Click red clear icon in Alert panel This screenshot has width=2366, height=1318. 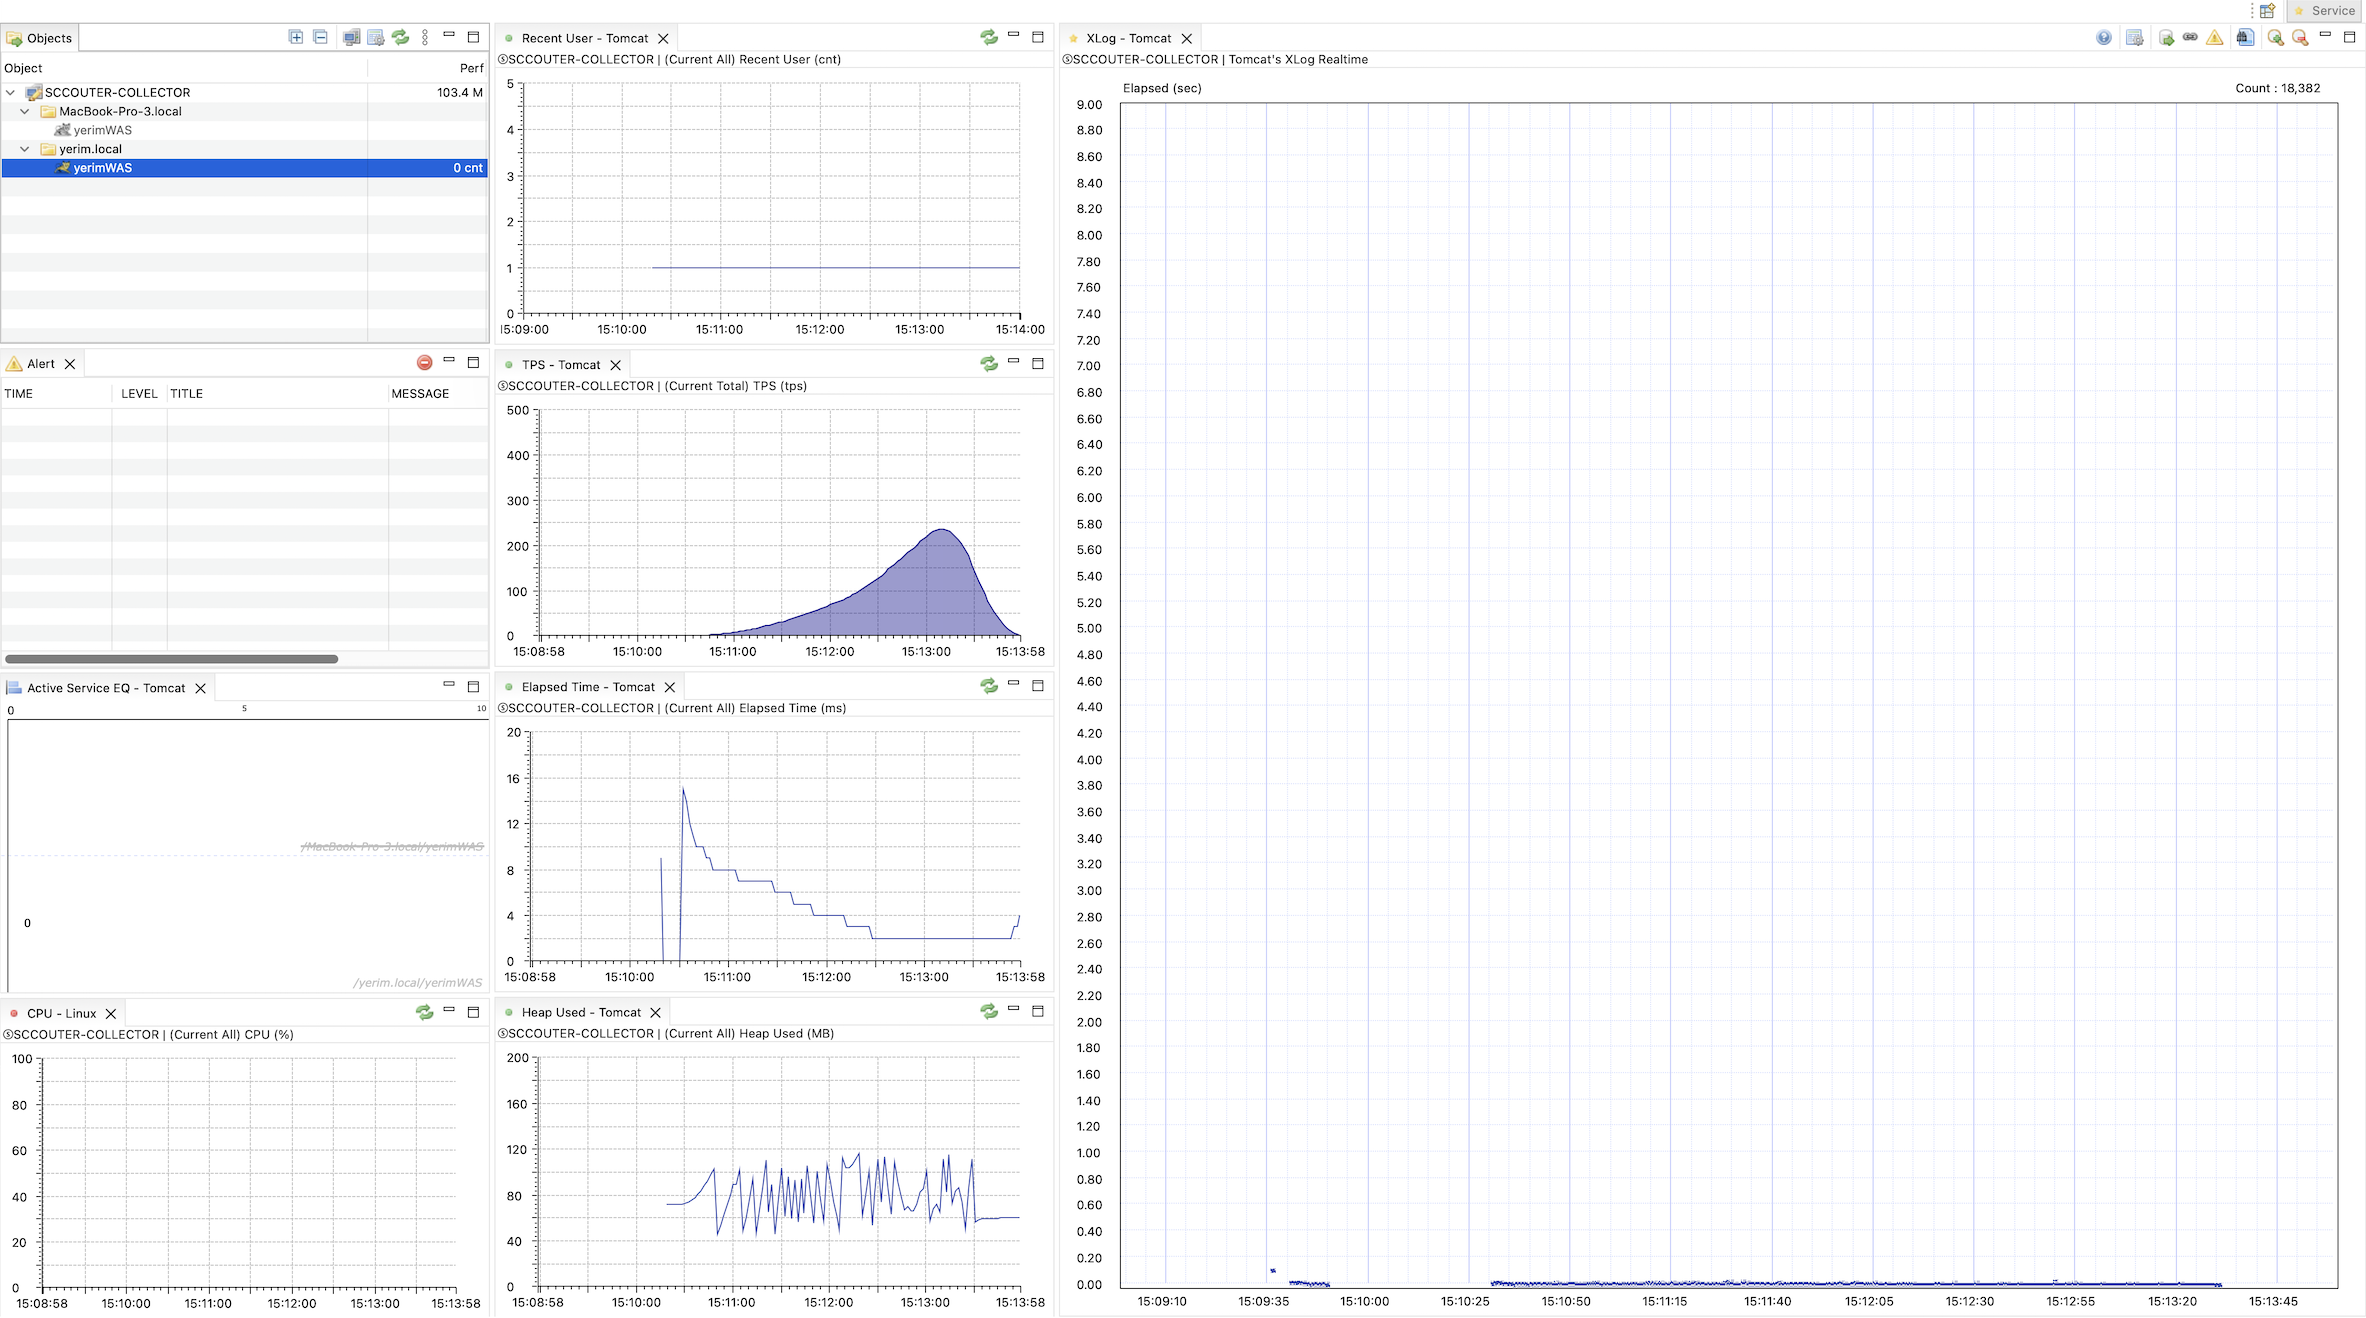(424, 363)
